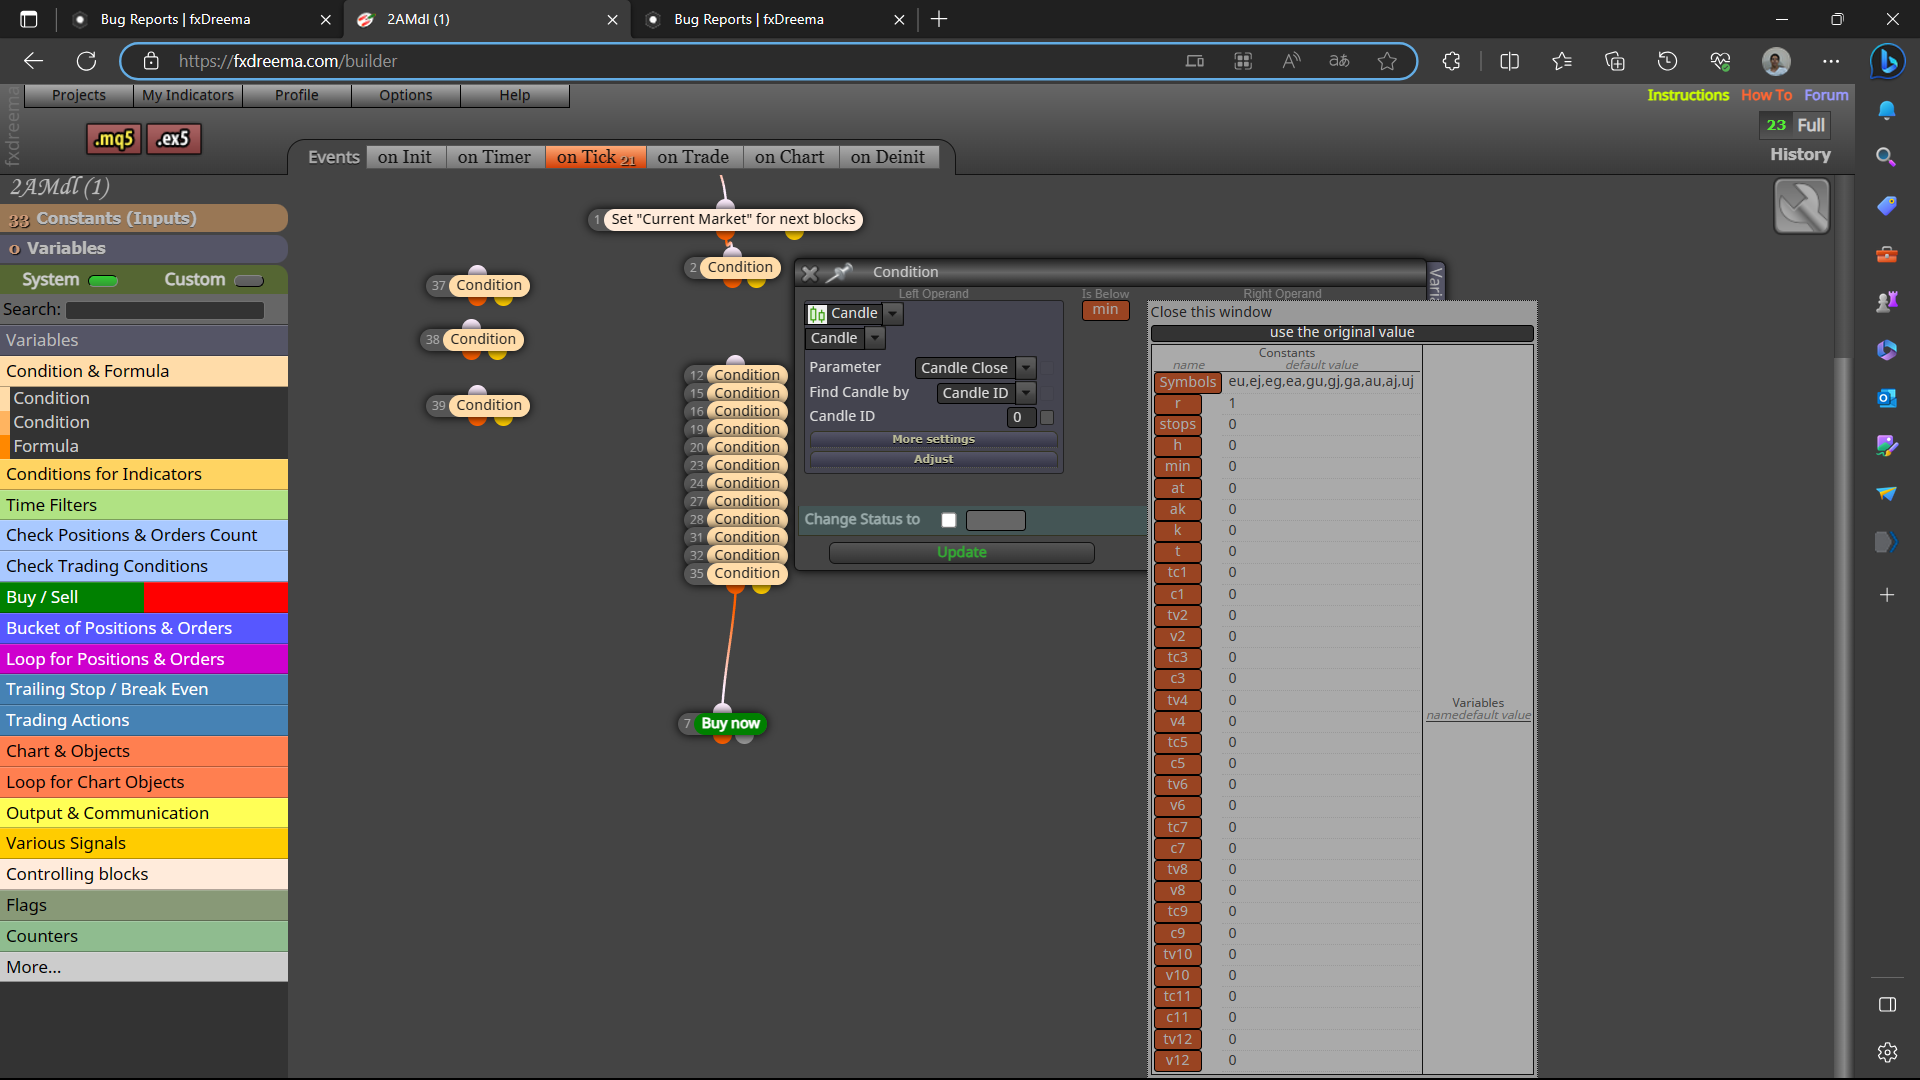
Task: Open browser Extensions puzzle icon
Action: click(x=1451, y=61)
